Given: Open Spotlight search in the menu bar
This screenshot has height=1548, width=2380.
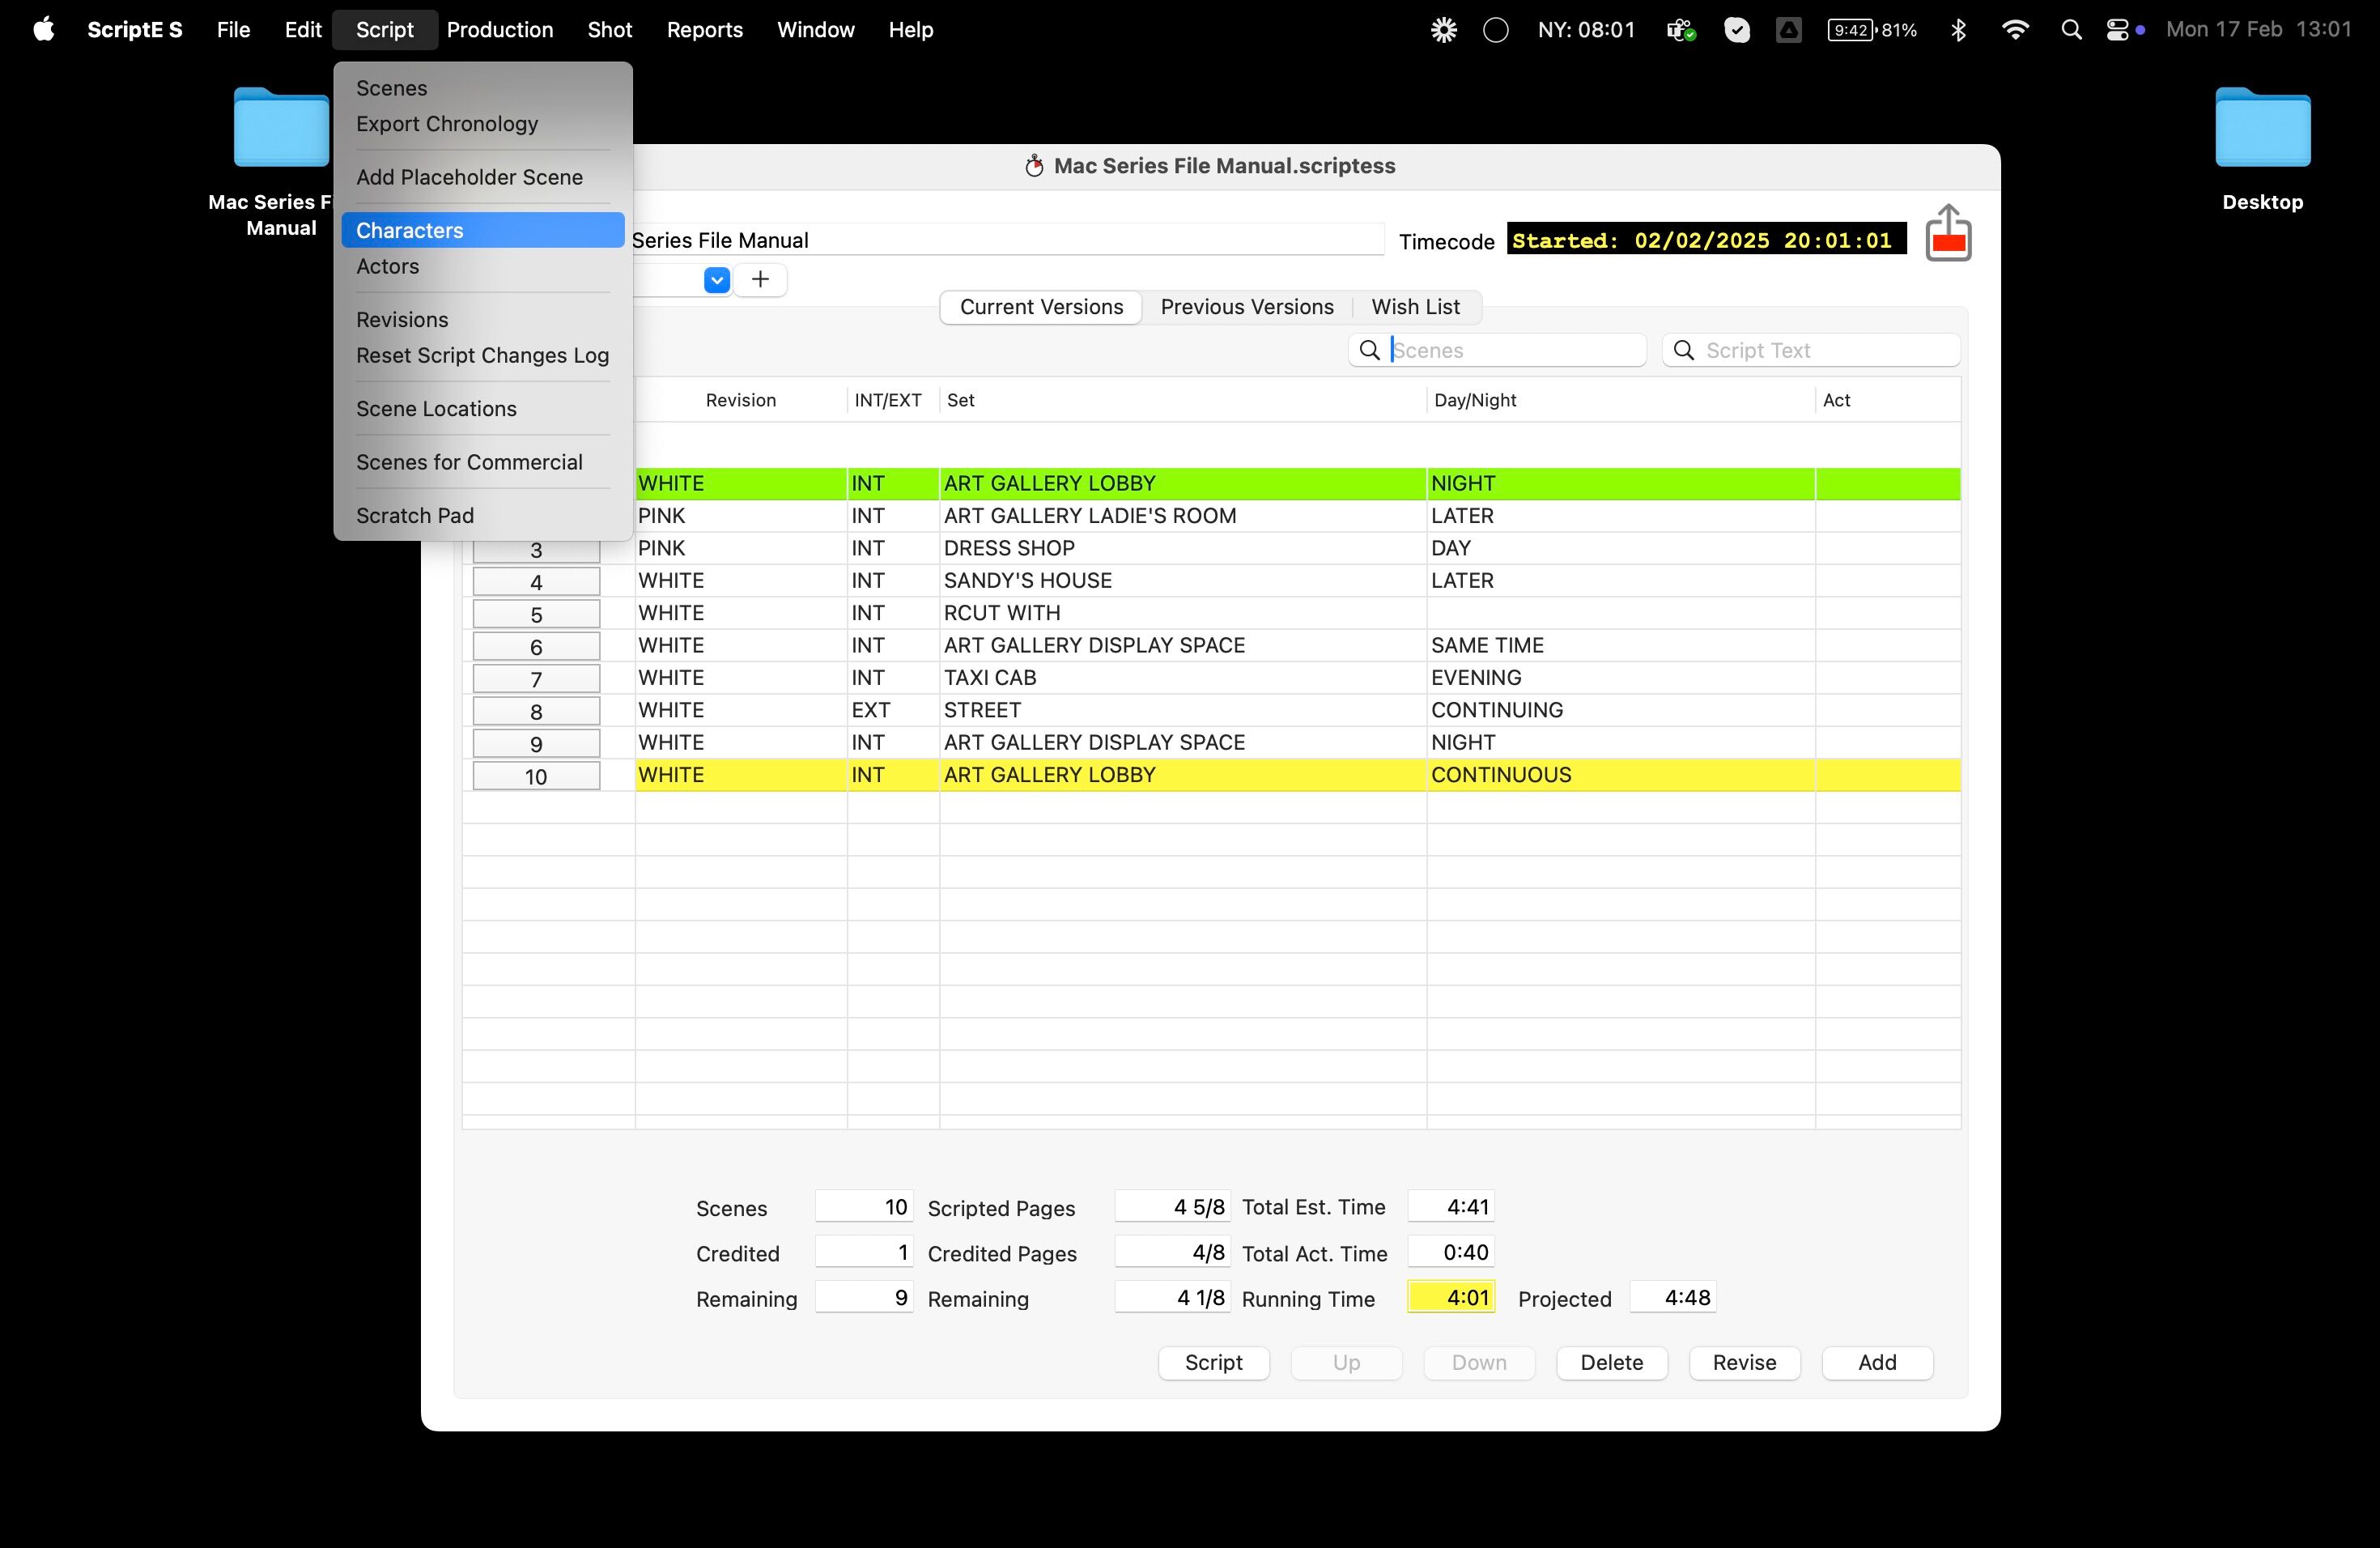Looking at the screenshot, I should 2071,30.
